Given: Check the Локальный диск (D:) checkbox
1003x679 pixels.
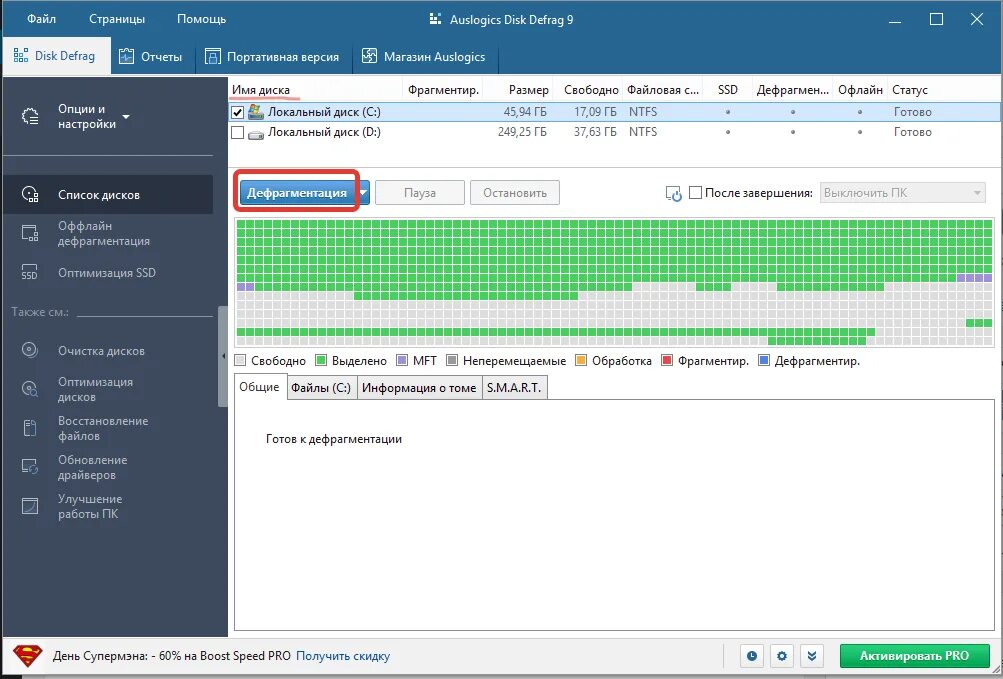Looking at the screenshot, I should (x=237, y=132).
